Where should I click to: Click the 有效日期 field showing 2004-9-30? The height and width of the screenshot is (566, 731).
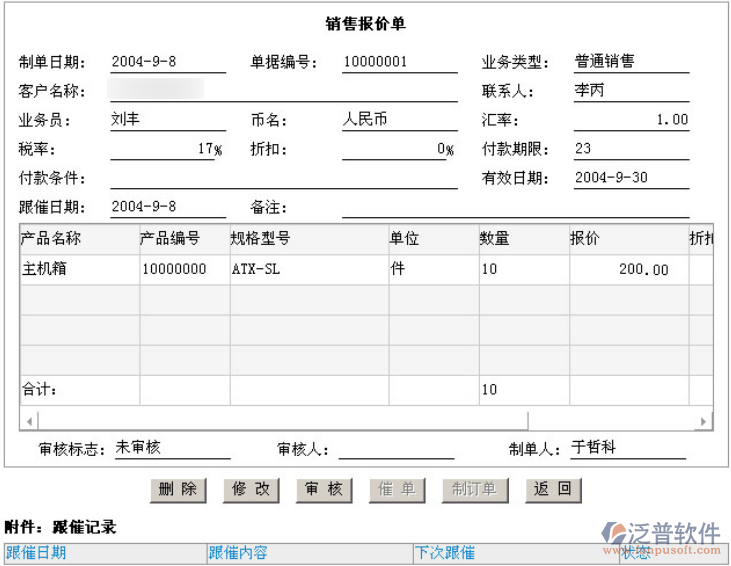pyautogui.click(x=630, y=178)
